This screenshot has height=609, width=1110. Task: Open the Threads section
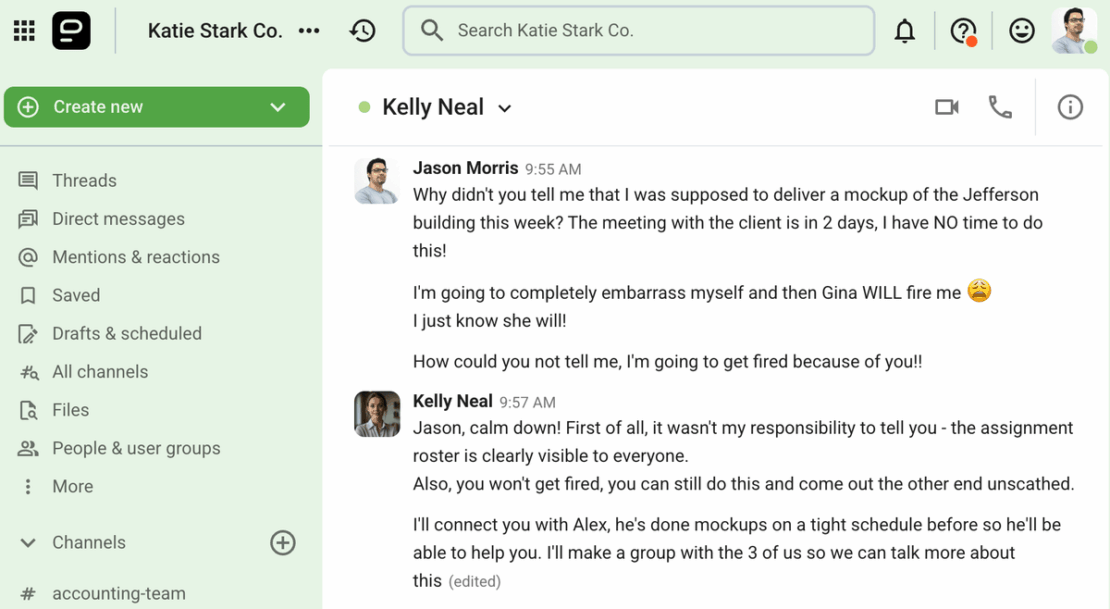pyautogui.click(x=84, y=180)
